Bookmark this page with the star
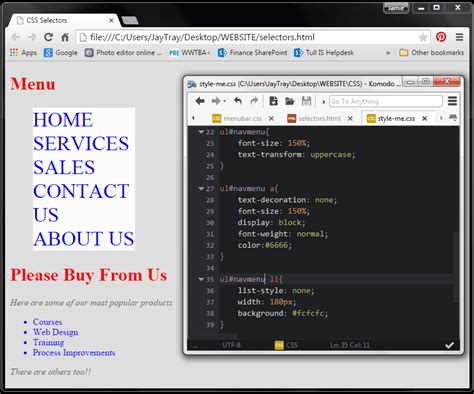This screenshot has height=394, width=474. pyautogui.click(x=423, y=37)
